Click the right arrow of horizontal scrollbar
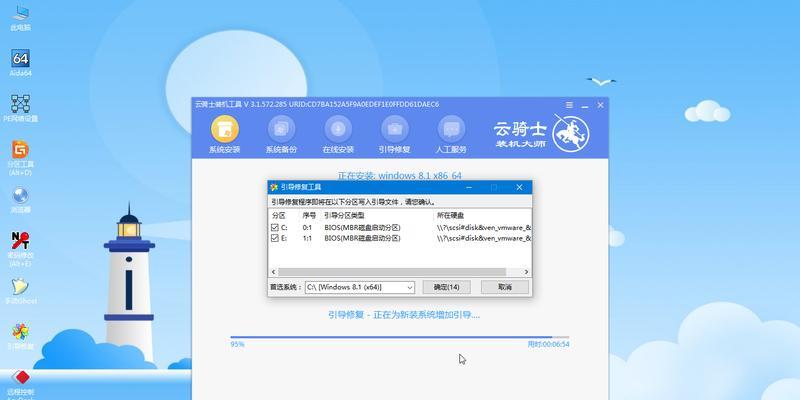The width and height of the screenshot is (800, 400). [x=527, y=272]
